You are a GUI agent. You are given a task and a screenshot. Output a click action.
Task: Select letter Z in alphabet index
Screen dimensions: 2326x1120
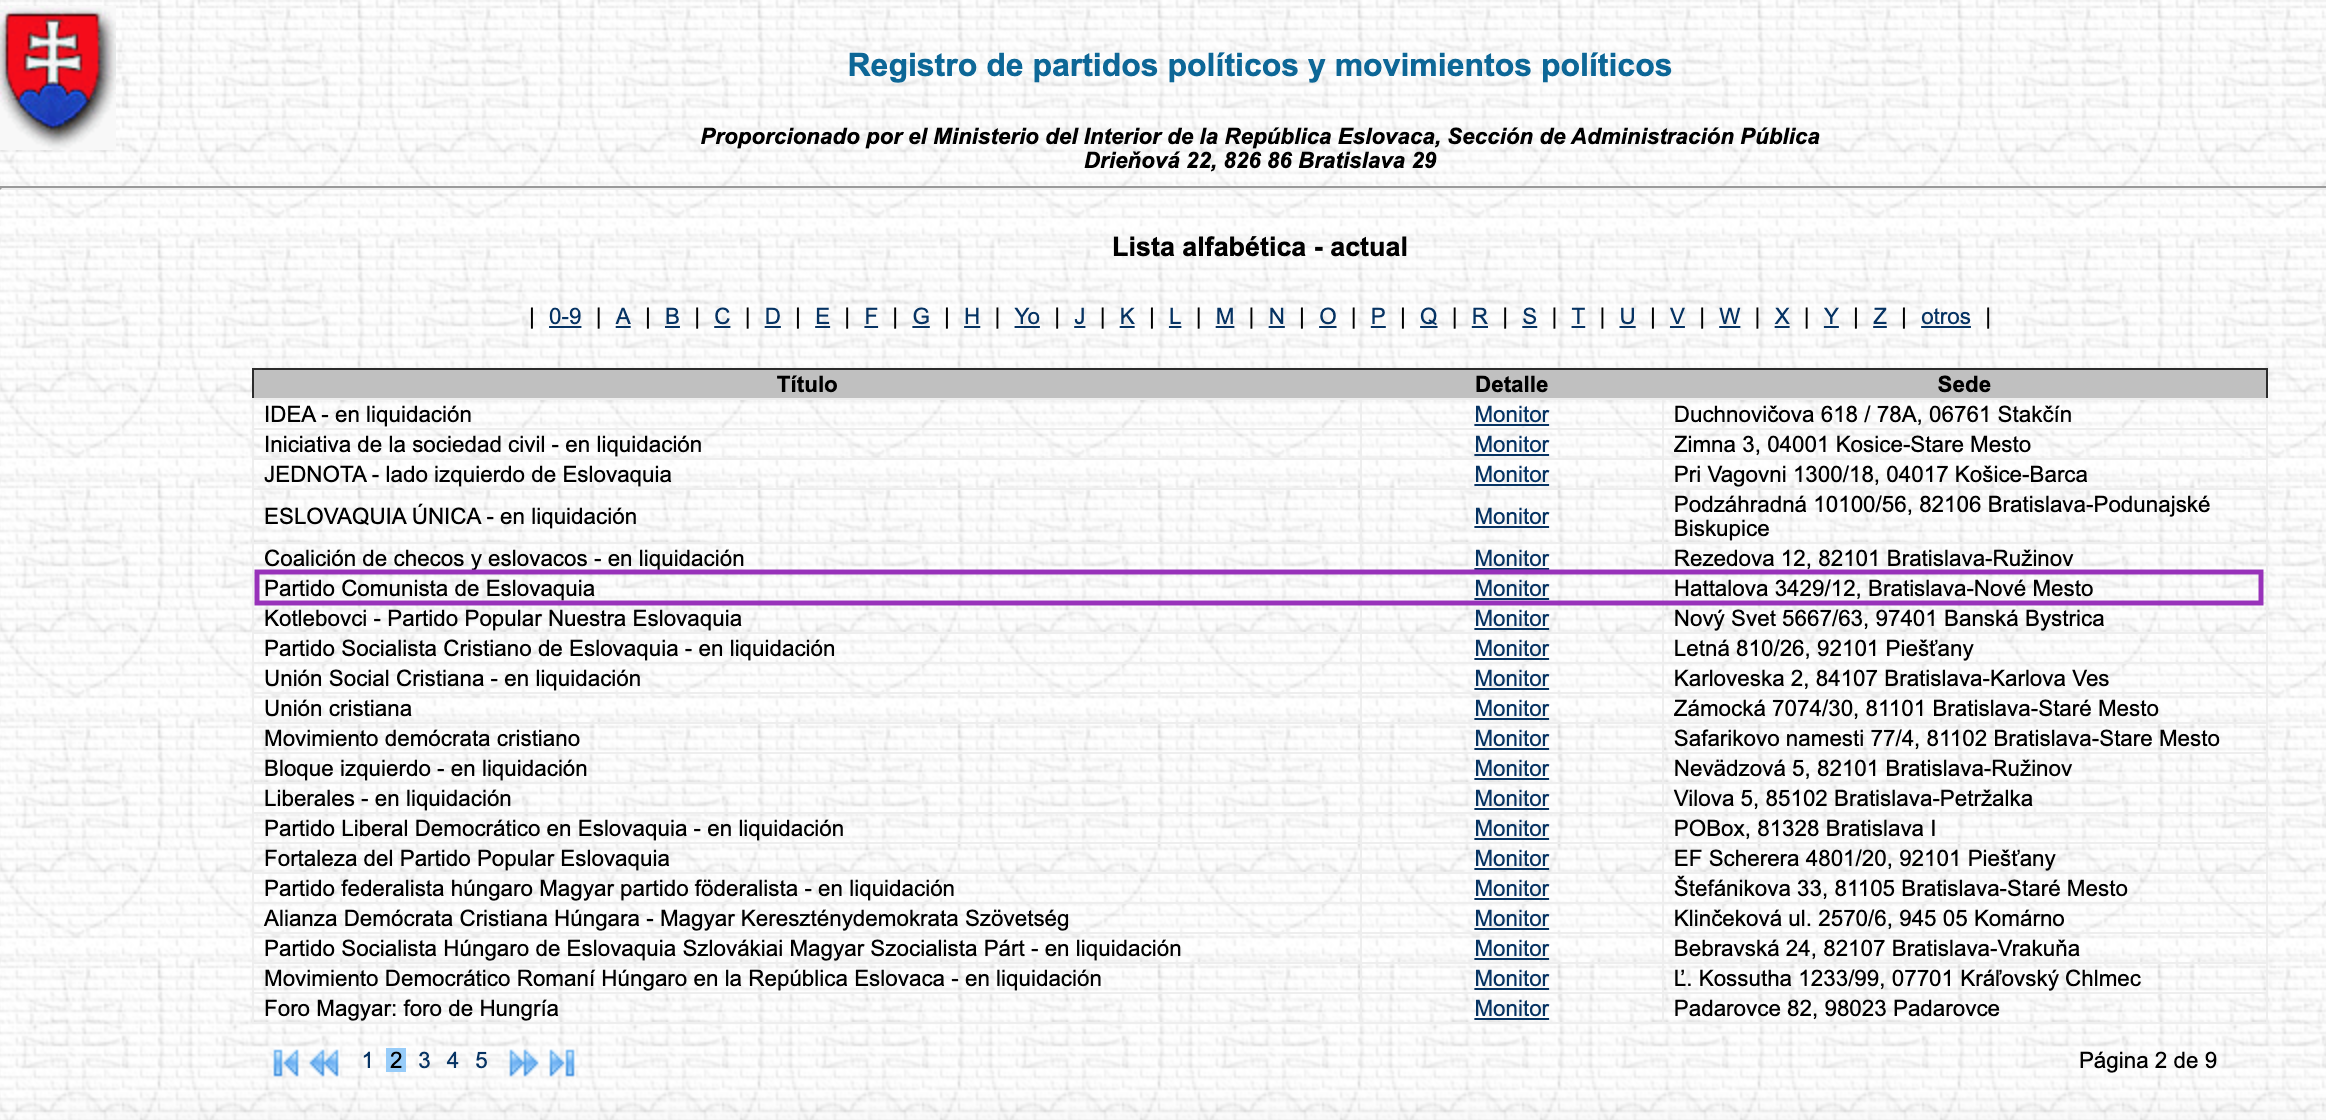[1880, 317]
